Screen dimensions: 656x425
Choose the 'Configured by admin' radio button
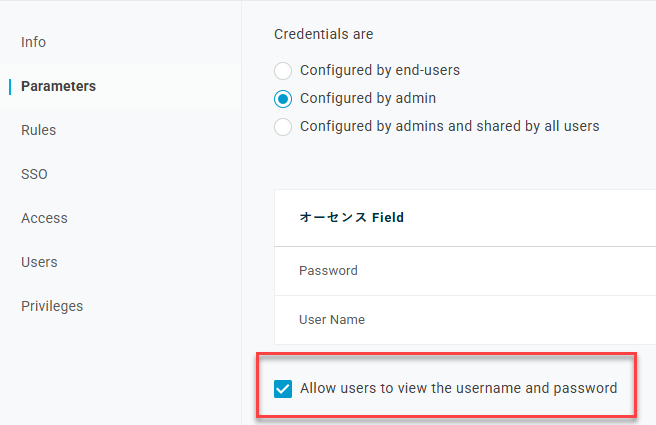[283, 99]
